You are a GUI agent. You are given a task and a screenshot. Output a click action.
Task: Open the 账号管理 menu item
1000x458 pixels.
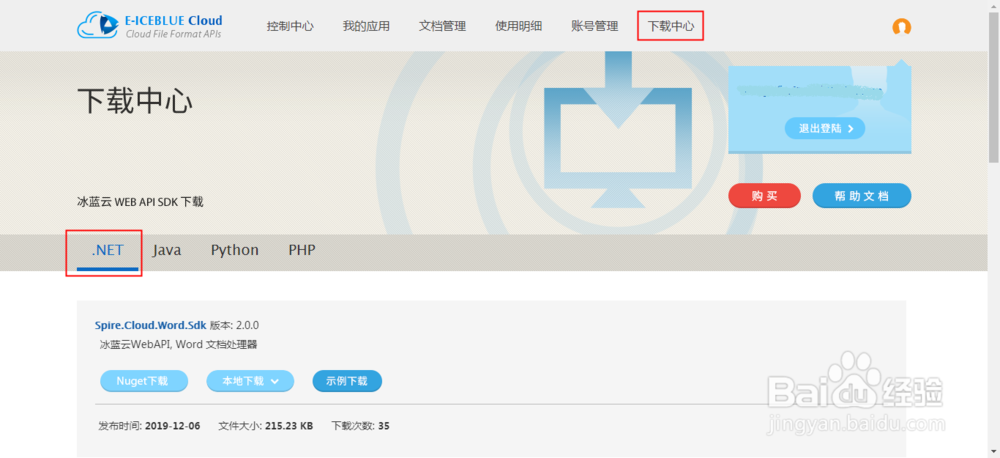pyautogui.click(x=595, y=26)
